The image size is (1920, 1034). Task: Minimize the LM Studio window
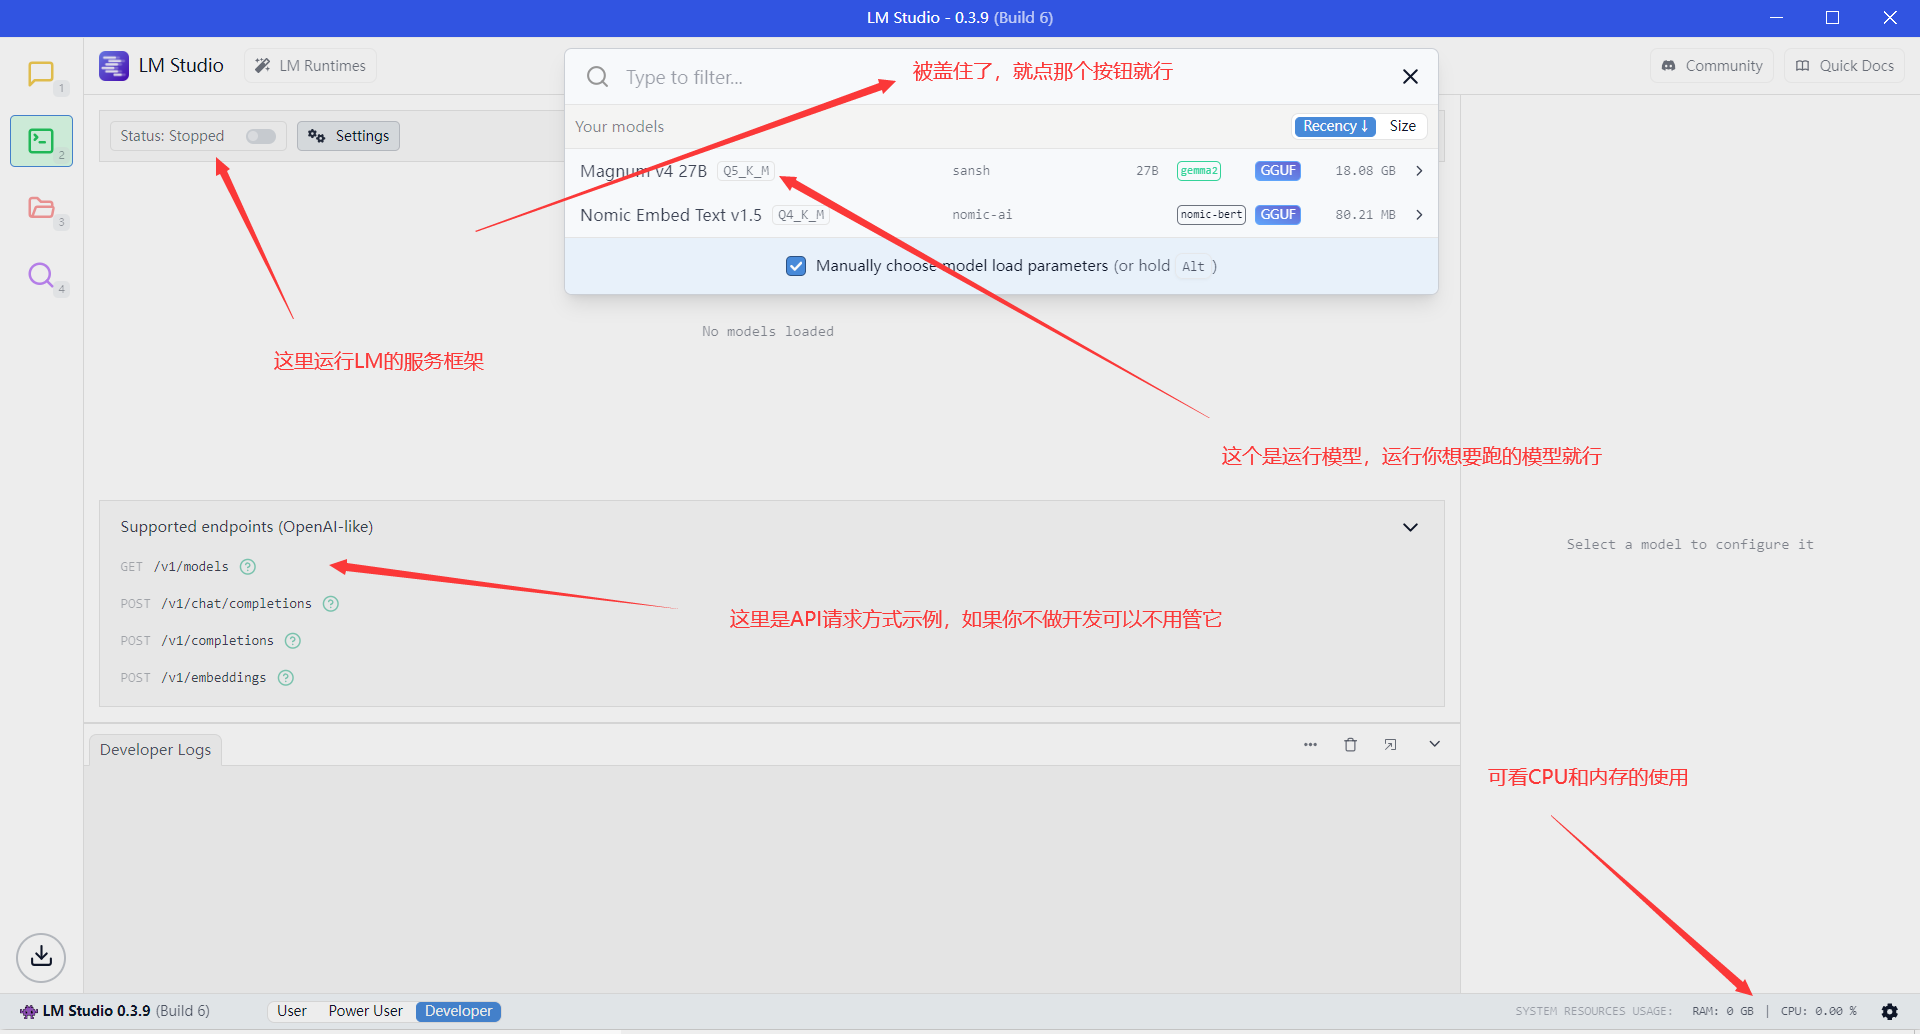click(1776, 18)
